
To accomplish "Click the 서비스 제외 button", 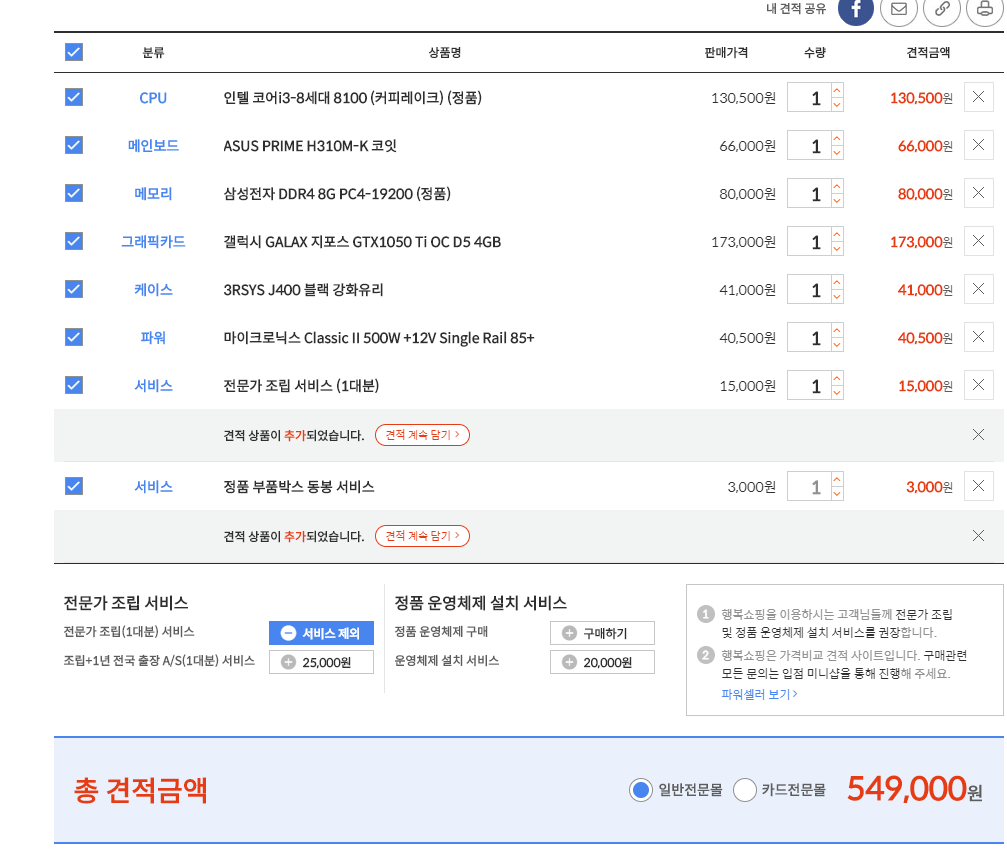I will 321,633.
